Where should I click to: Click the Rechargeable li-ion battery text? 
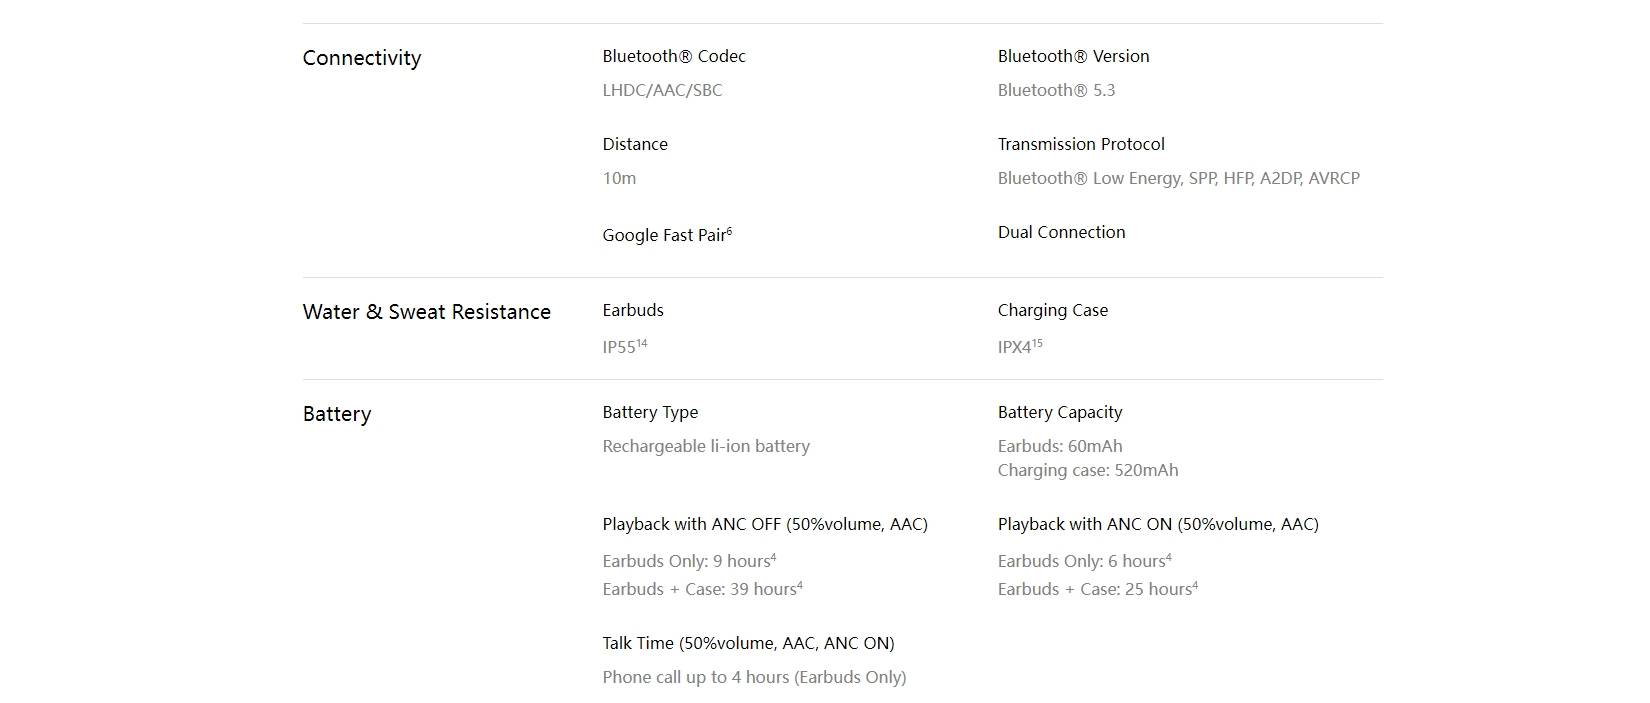tap(706, 446)
